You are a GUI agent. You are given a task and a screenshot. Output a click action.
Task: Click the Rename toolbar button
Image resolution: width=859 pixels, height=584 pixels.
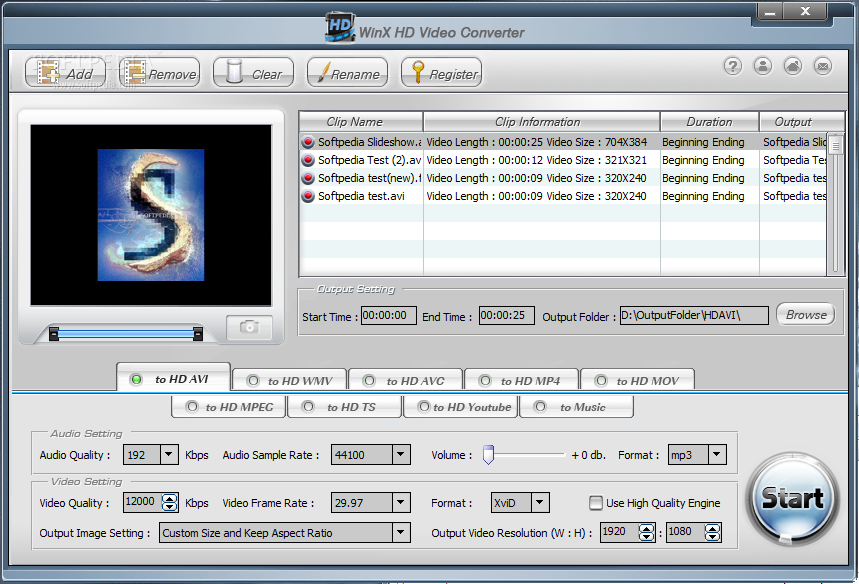[x=347, y=72]
